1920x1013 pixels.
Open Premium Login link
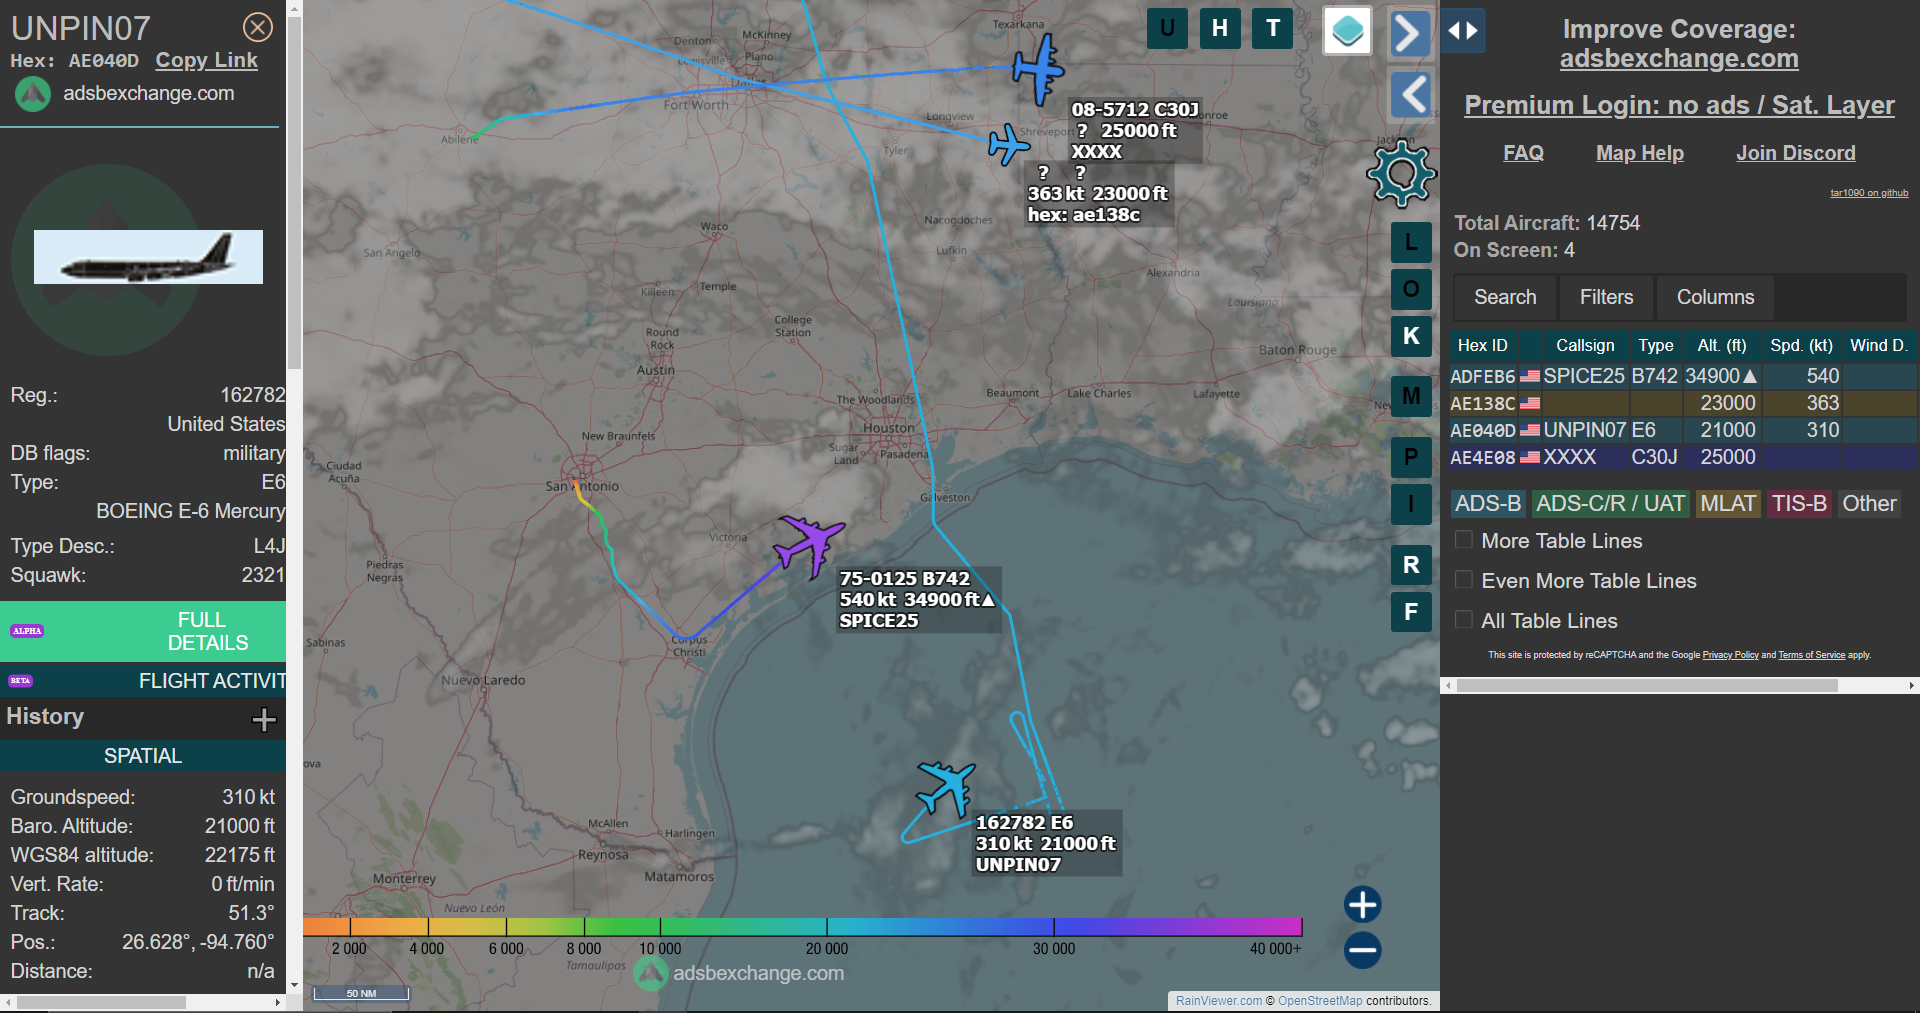(x=1679, y=105)
